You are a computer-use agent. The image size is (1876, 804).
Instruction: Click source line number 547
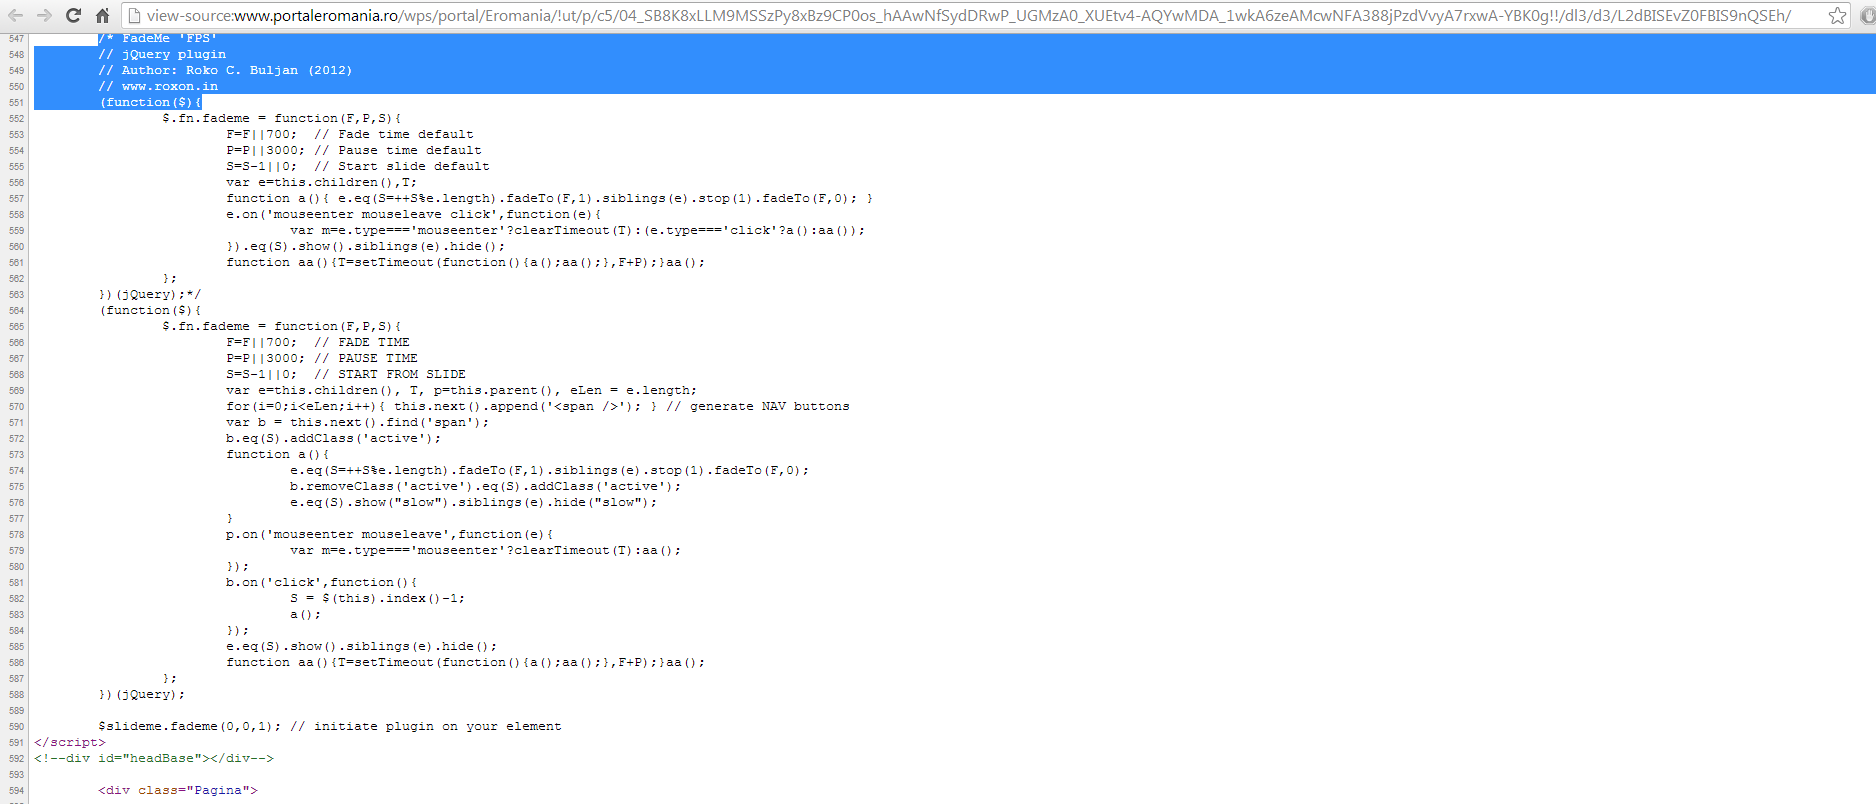16,38
